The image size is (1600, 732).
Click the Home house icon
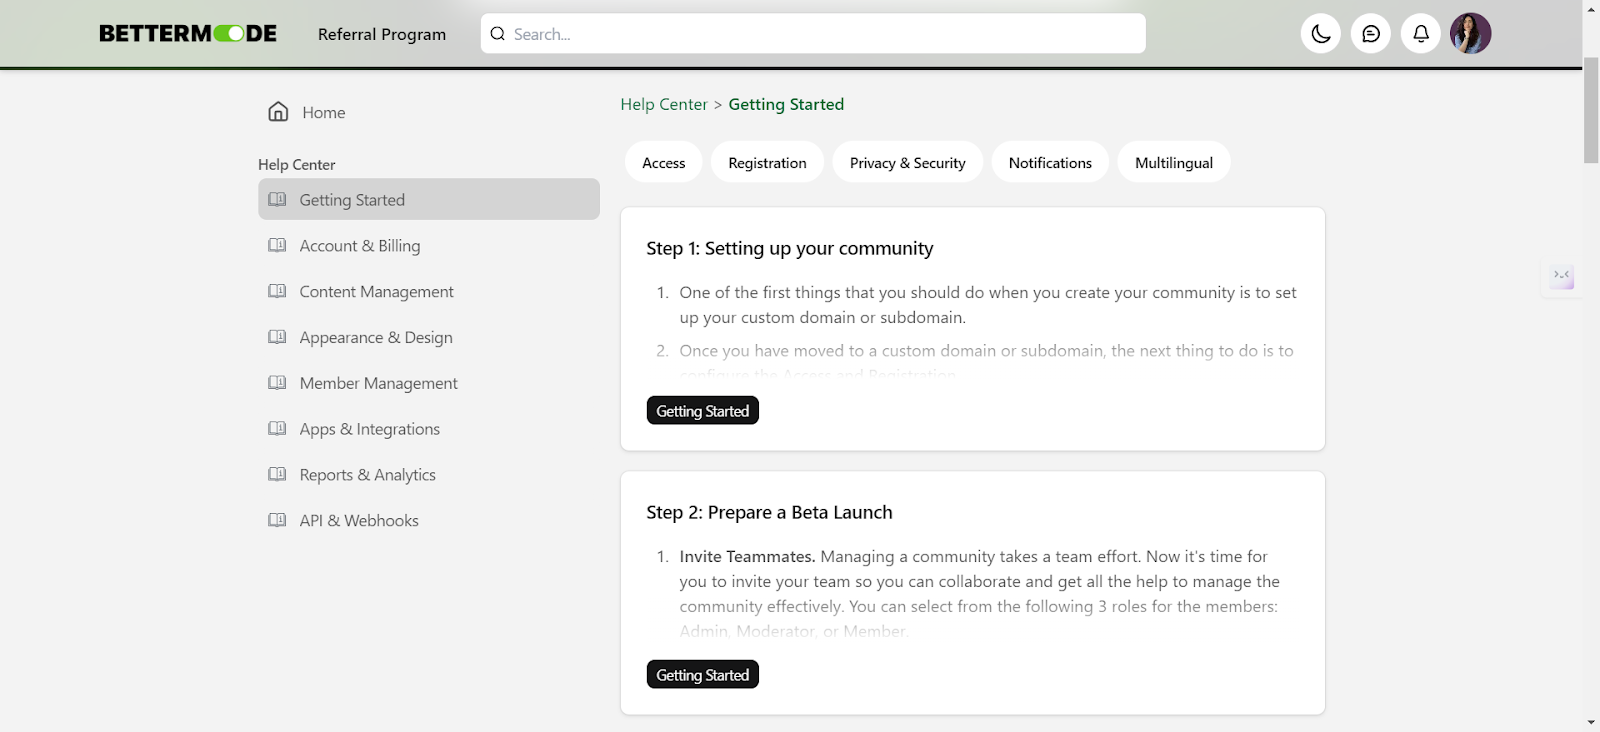pos(278,112)
